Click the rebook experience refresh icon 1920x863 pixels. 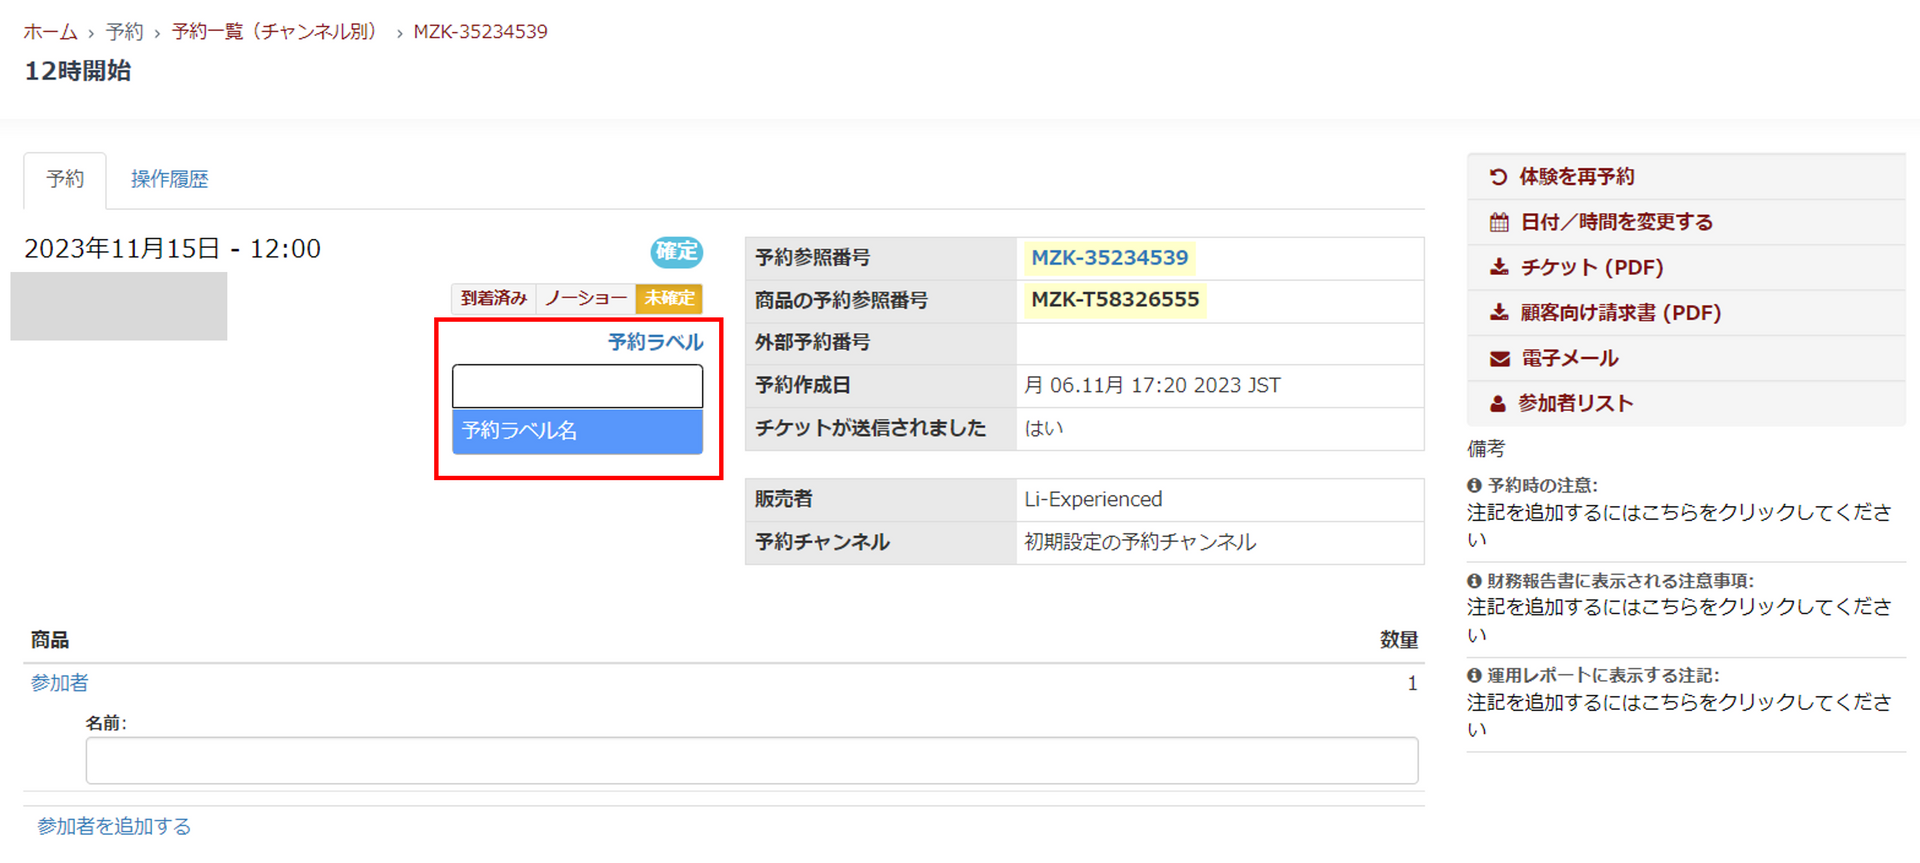point(1497,177)
